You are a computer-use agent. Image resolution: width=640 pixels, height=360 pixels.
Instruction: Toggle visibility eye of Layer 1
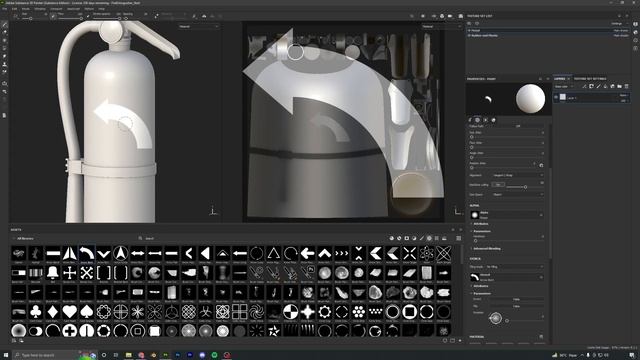pos(556,97)
